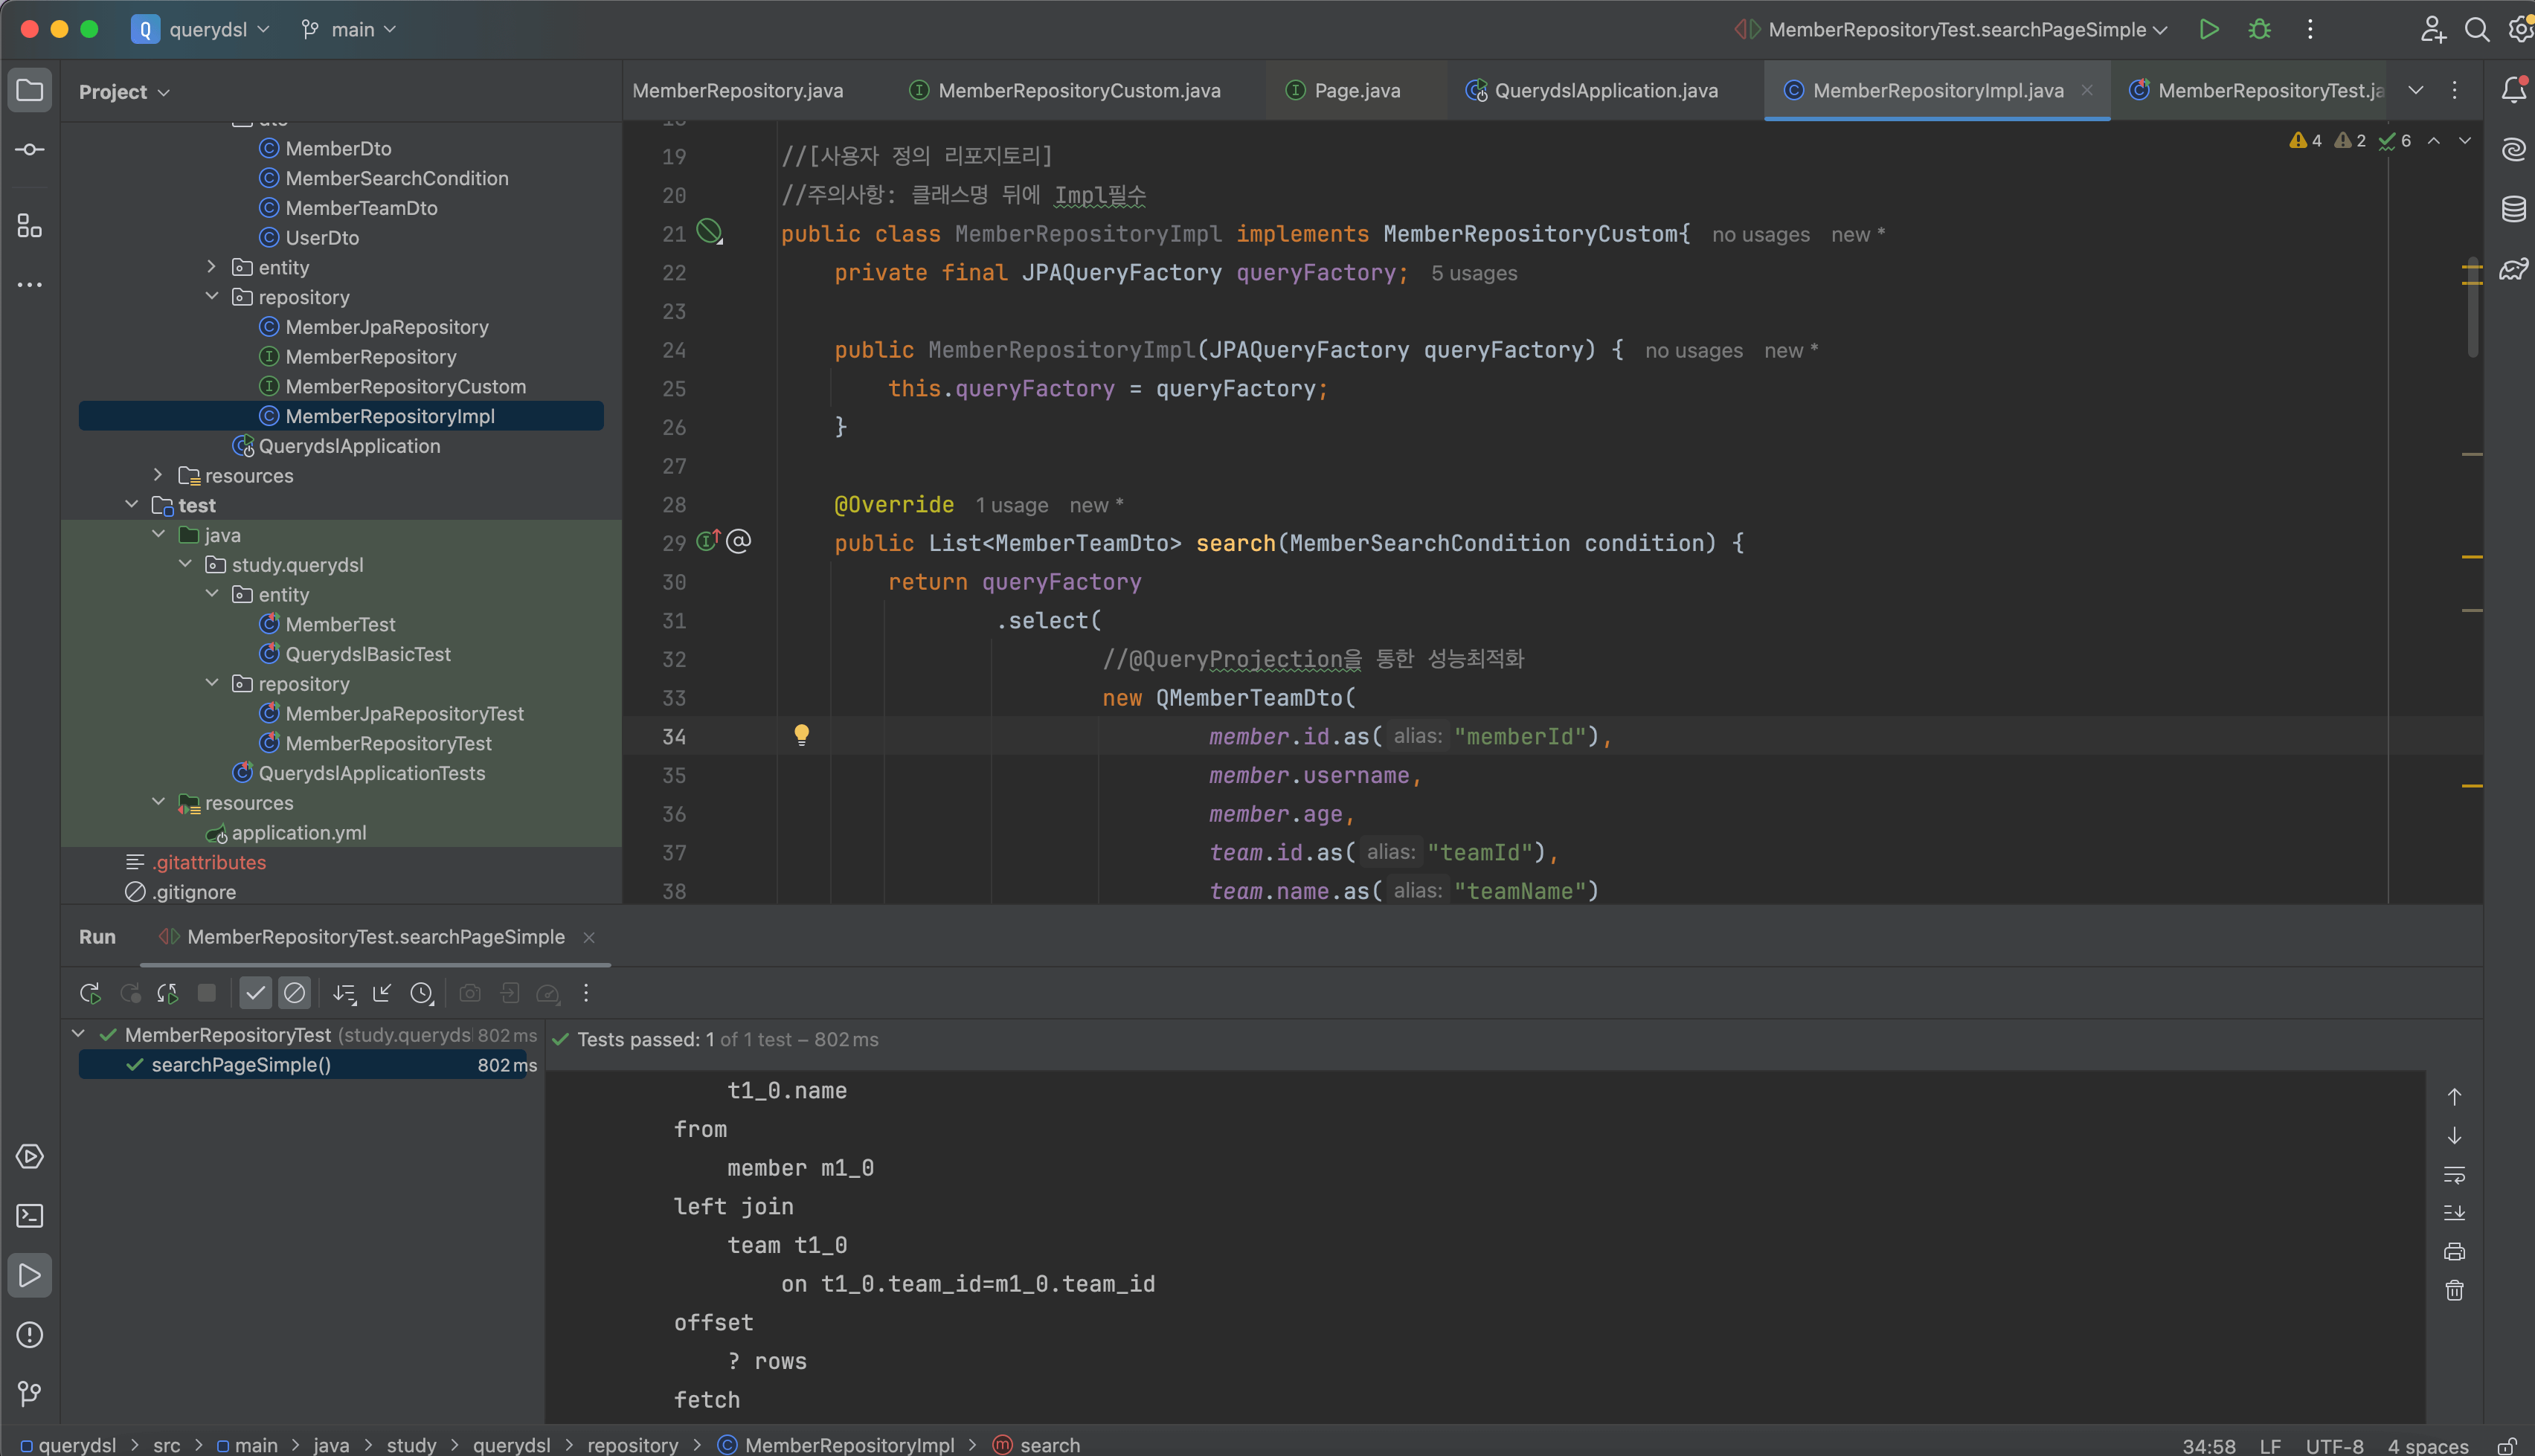This screenshot has width=2535, height=1456.
Task: Show hidden editor tabs chevron
Action: point(2416,90)
